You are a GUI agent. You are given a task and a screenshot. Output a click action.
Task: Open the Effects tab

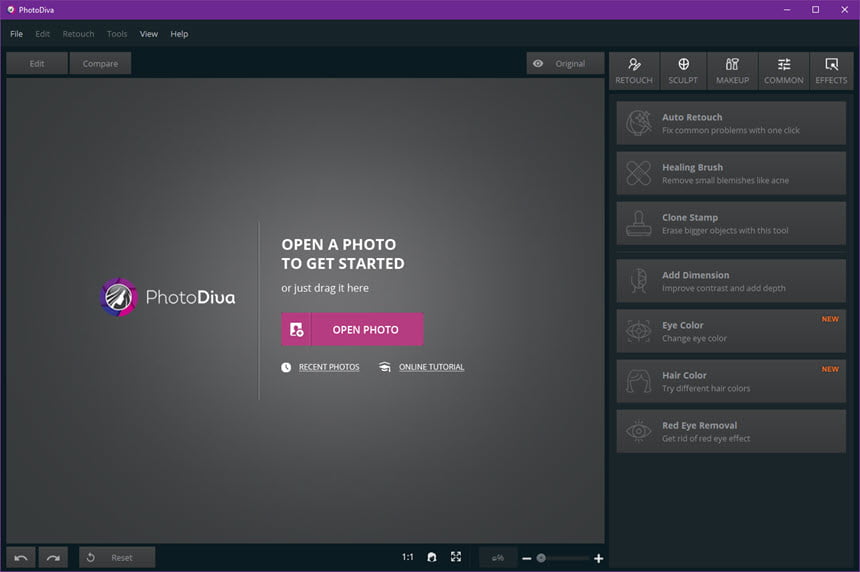tap(831, 71)
